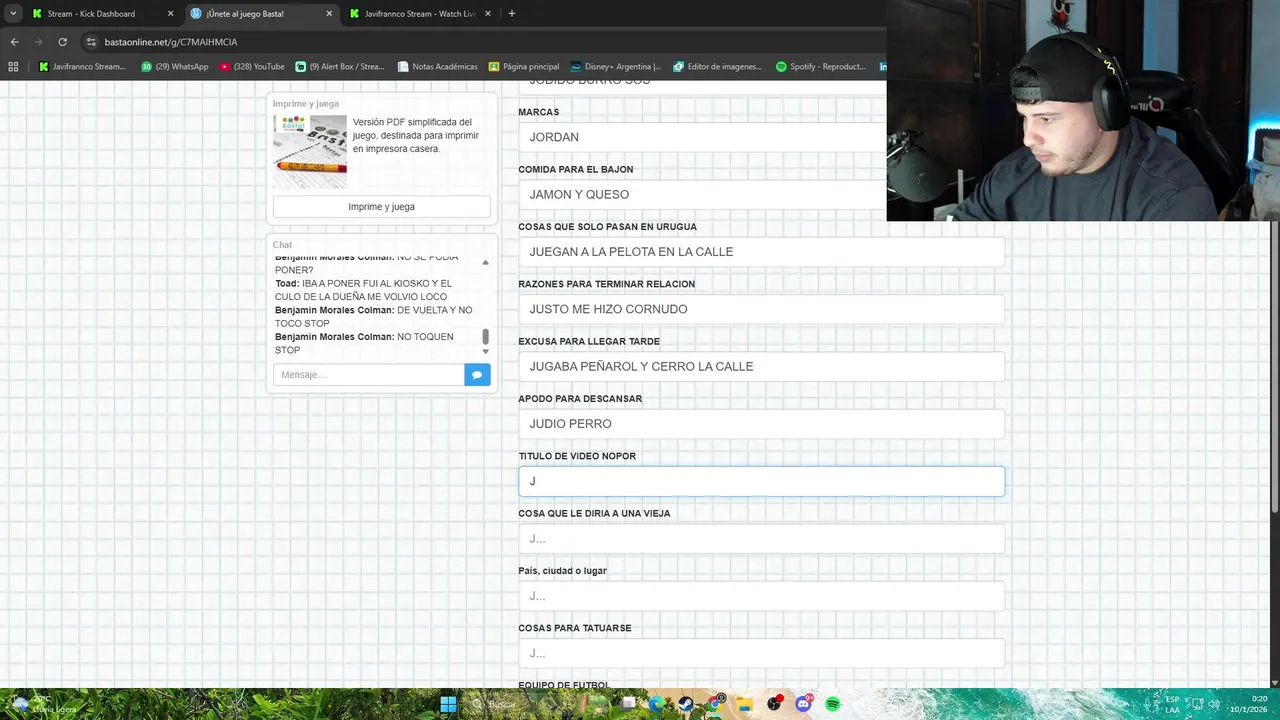
Task: Click the Imprime y juega button
Action: tap(381, 206)
